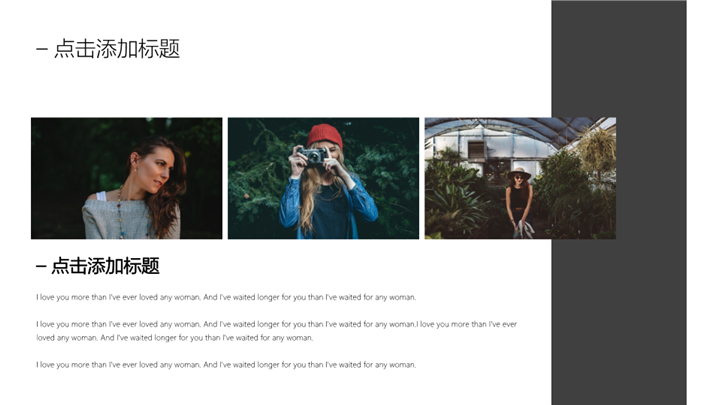Select the top title placeholder 点击添加标题

[108, 49]
